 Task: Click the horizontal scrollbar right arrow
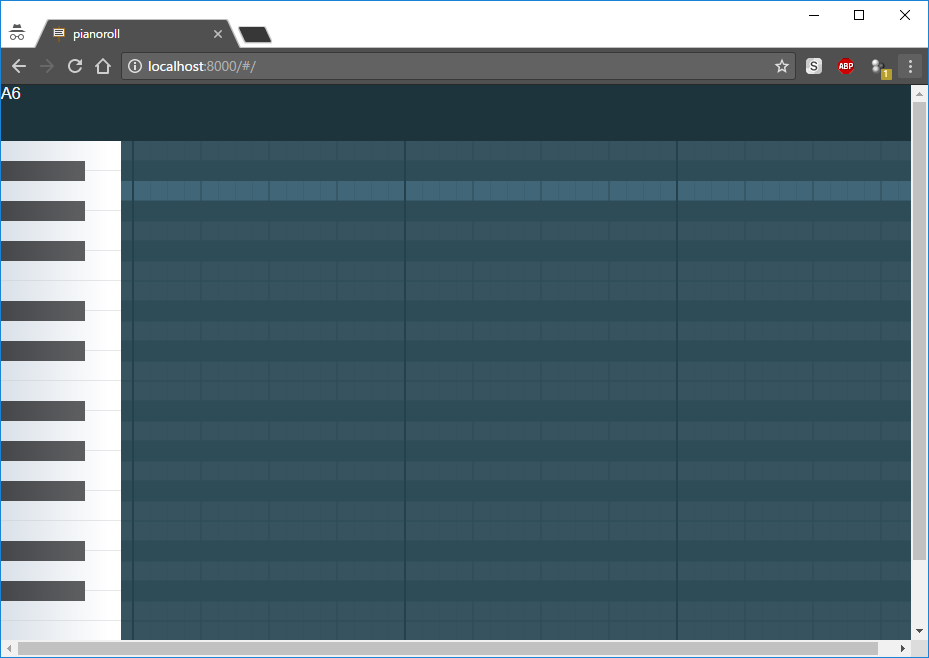[902, 649]
